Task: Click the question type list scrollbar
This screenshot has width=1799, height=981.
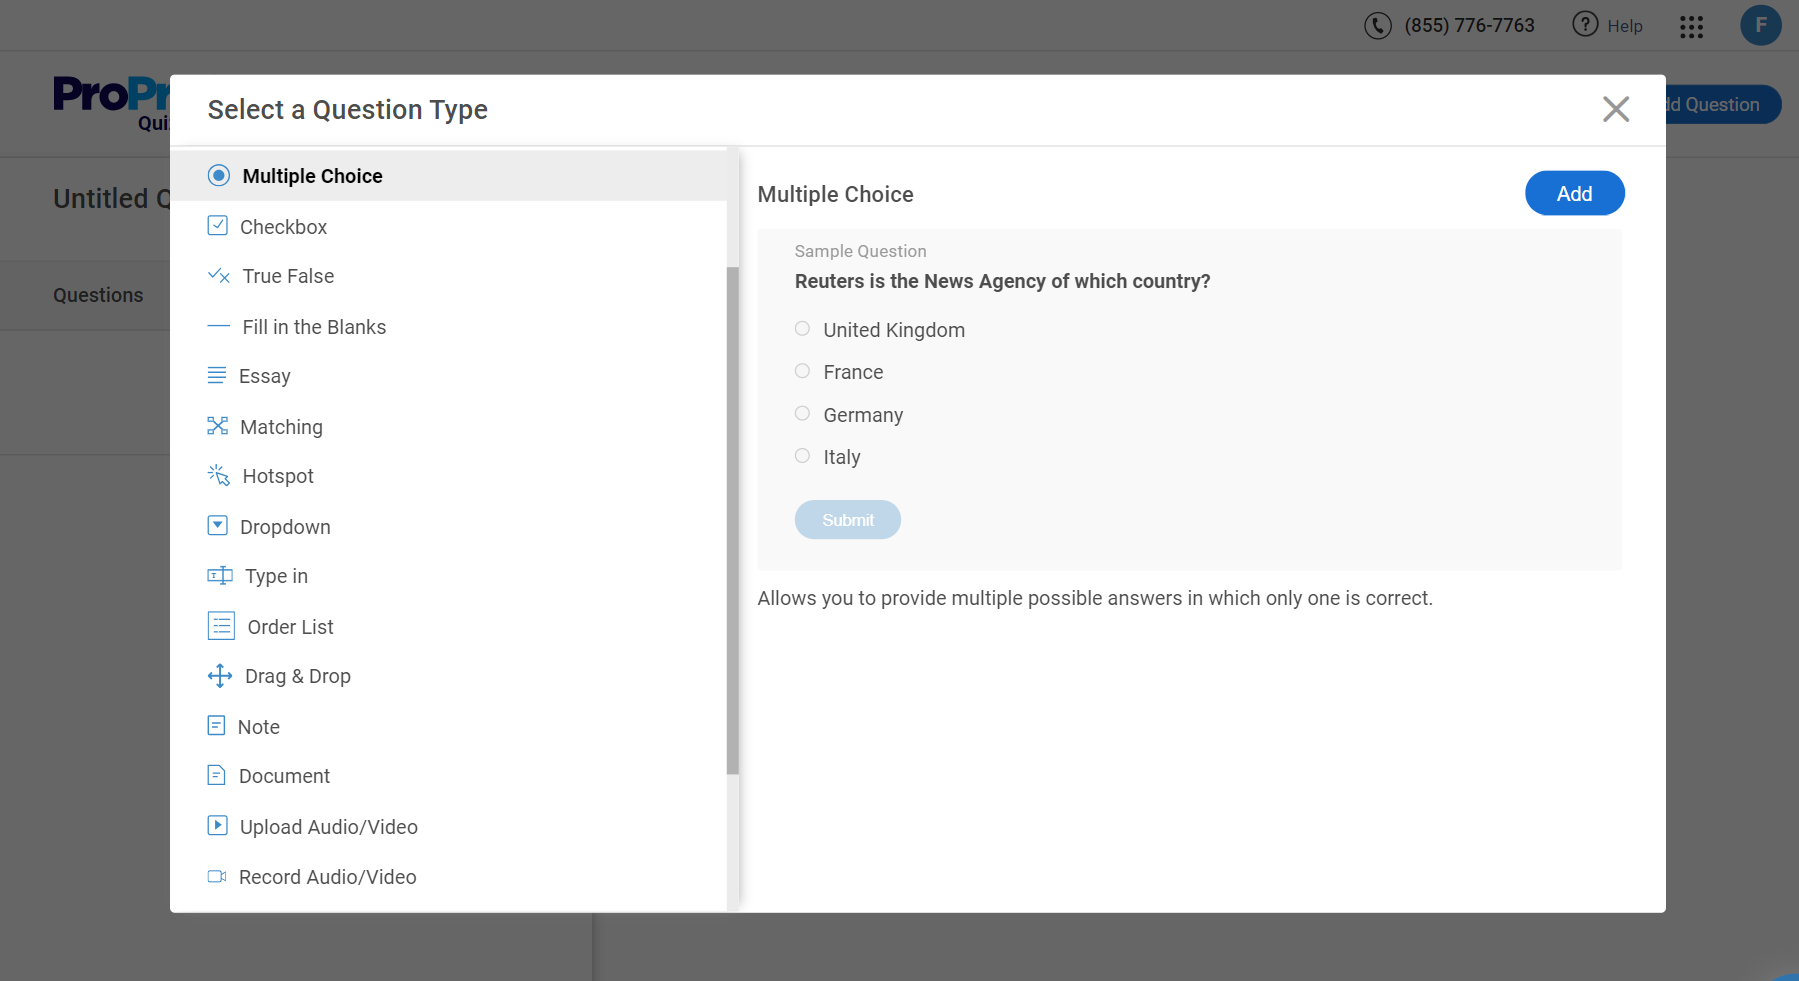Action: pyautogui.click(x=733, y=520)
